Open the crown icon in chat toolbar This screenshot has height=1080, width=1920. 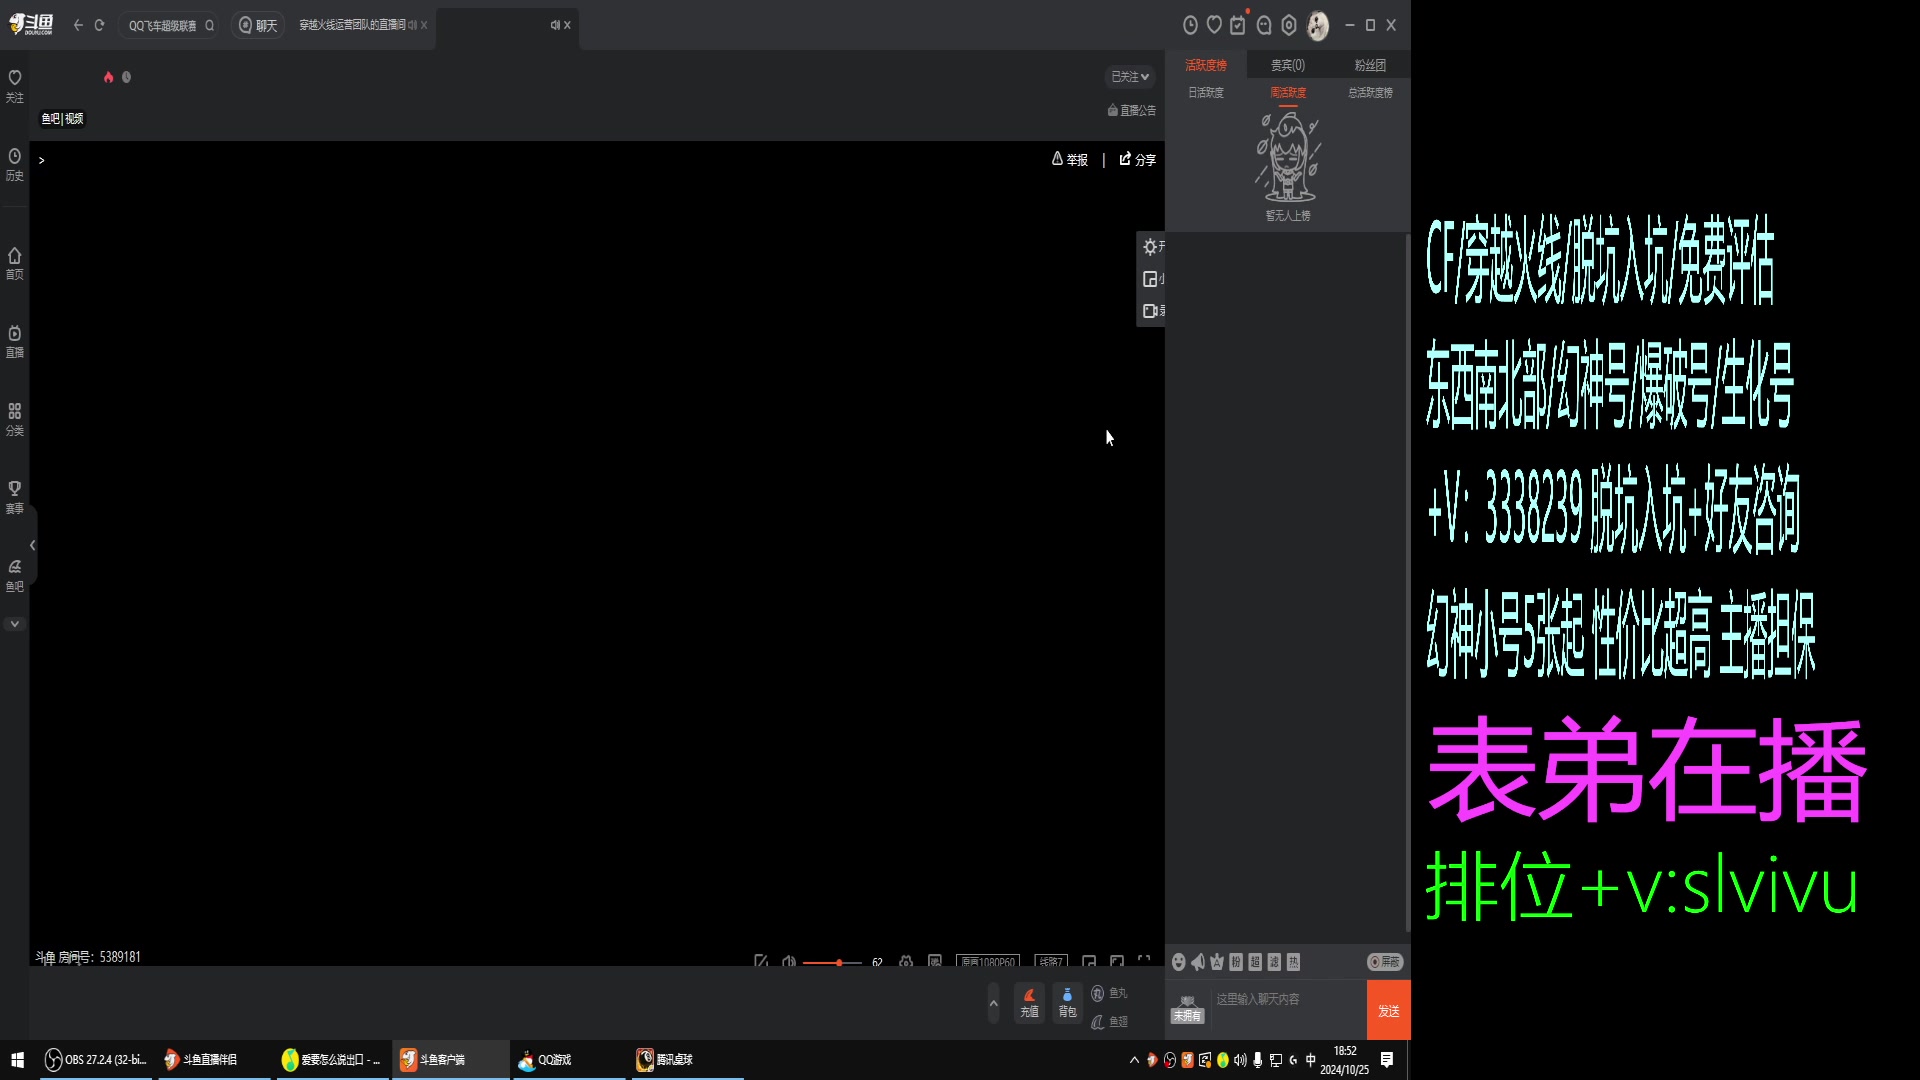[x=1217, y=961]
